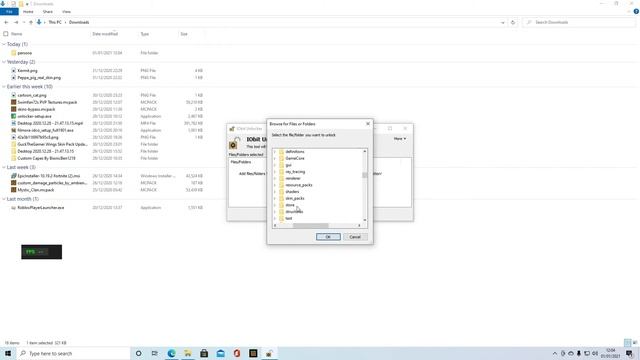Sort by the Size column header

point(184,34)
